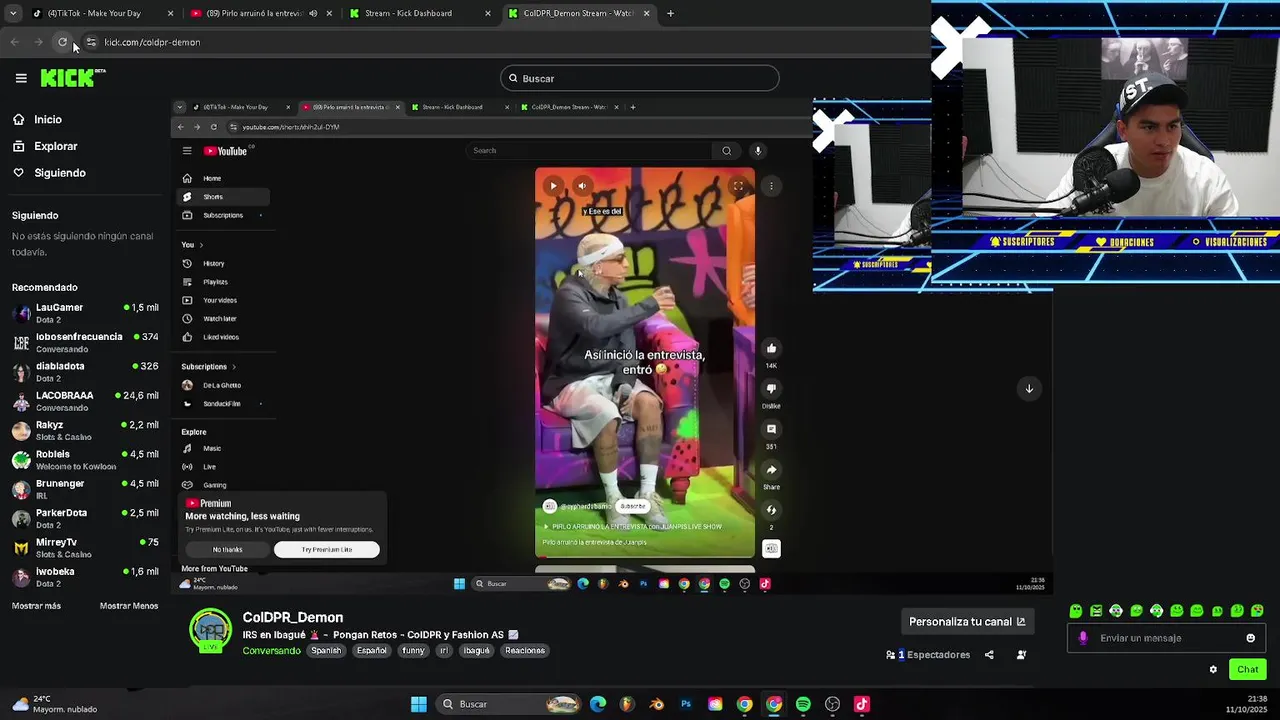Screen dimensions: 1280x720
Task: Click the Buscar search field on Kick
Action: pyautogui.click(x=639, y=78)
